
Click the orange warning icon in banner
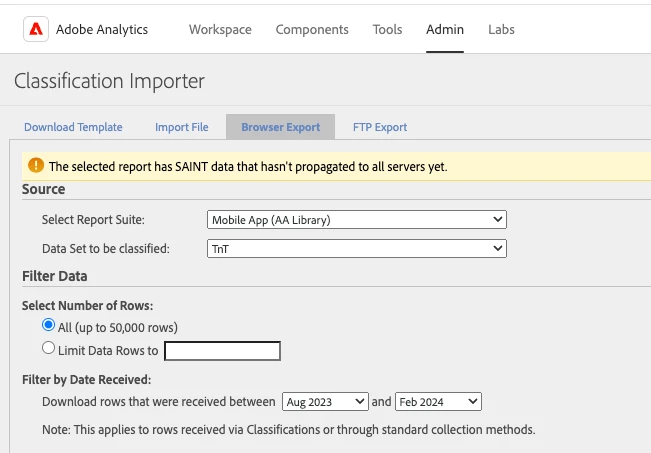(x=36, y=165)
